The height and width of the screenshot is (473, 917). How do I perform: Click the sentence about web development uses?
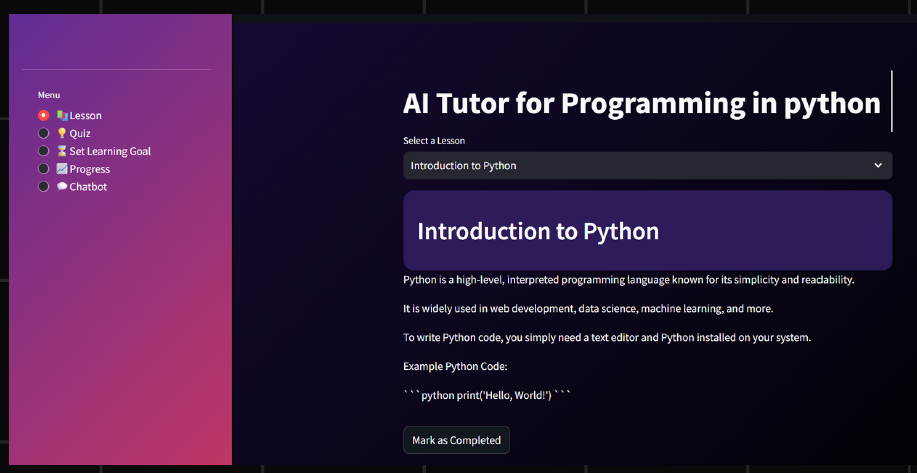588,309
